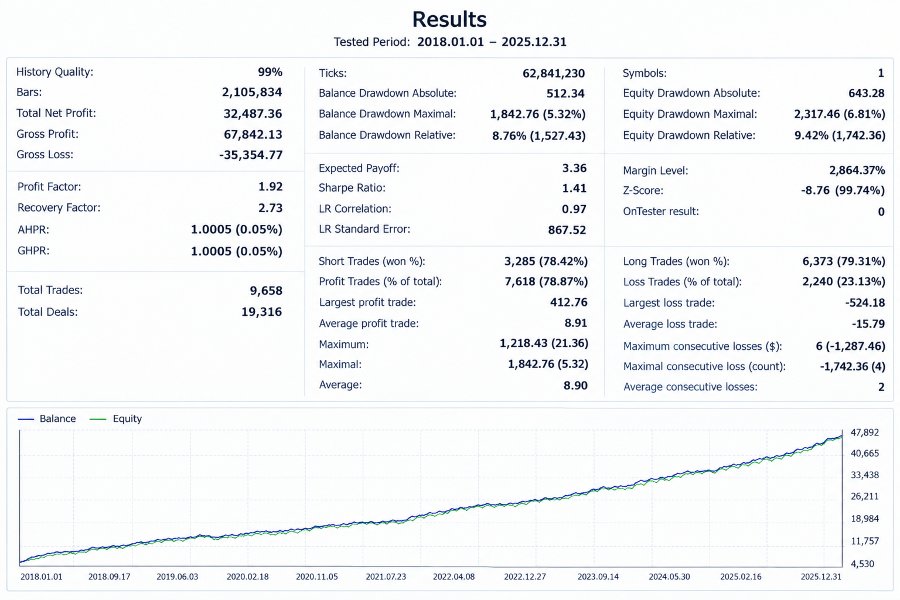Click the History Quality value 99%
This screenshot has height=600, width=900.
(270, 72)
